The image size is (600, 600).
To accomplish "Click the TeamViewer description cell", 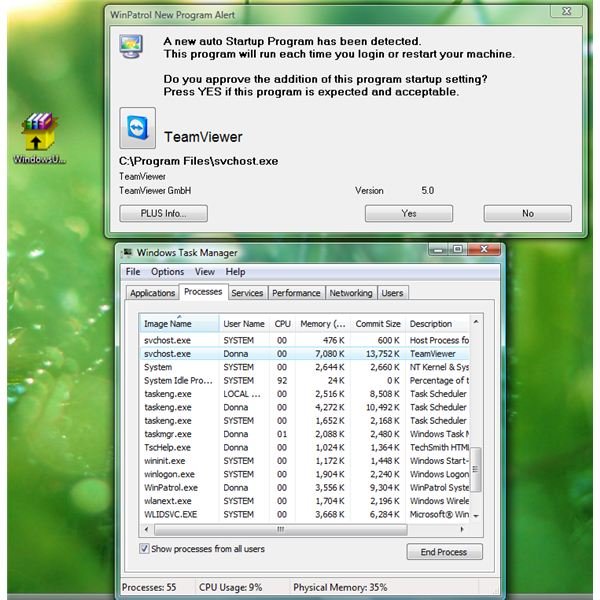I will pos(433,354).
